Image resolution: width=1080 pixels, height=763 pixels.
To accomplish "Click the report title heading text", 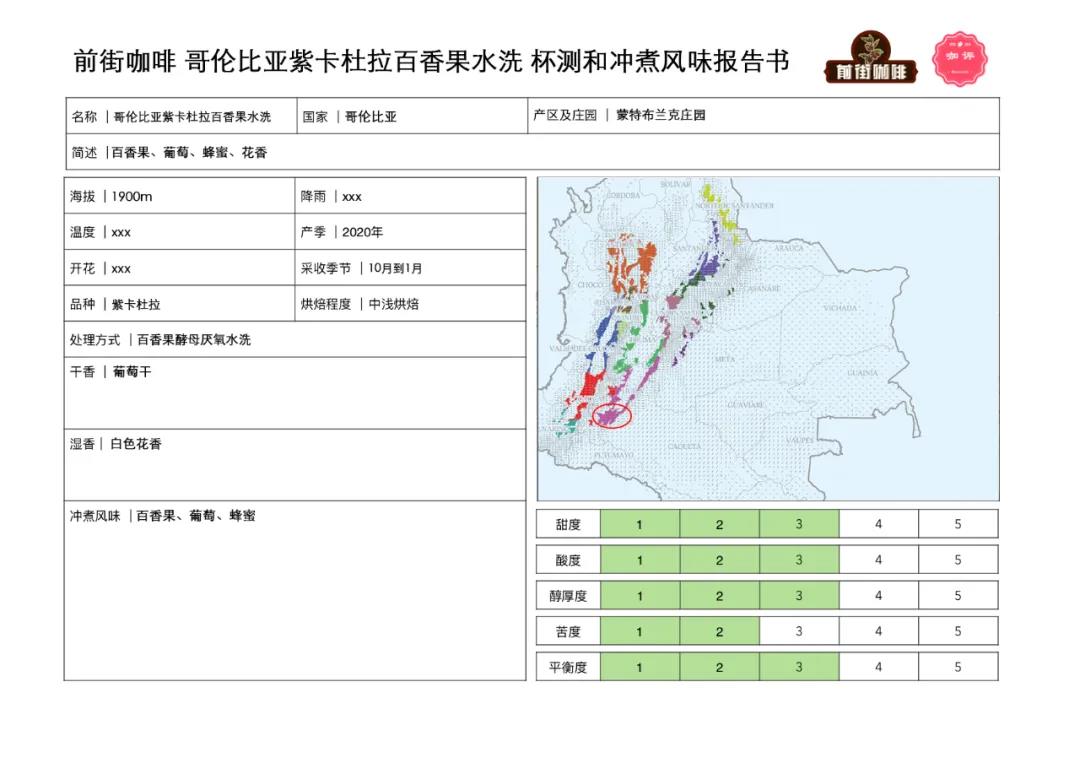I will point(431,62).
